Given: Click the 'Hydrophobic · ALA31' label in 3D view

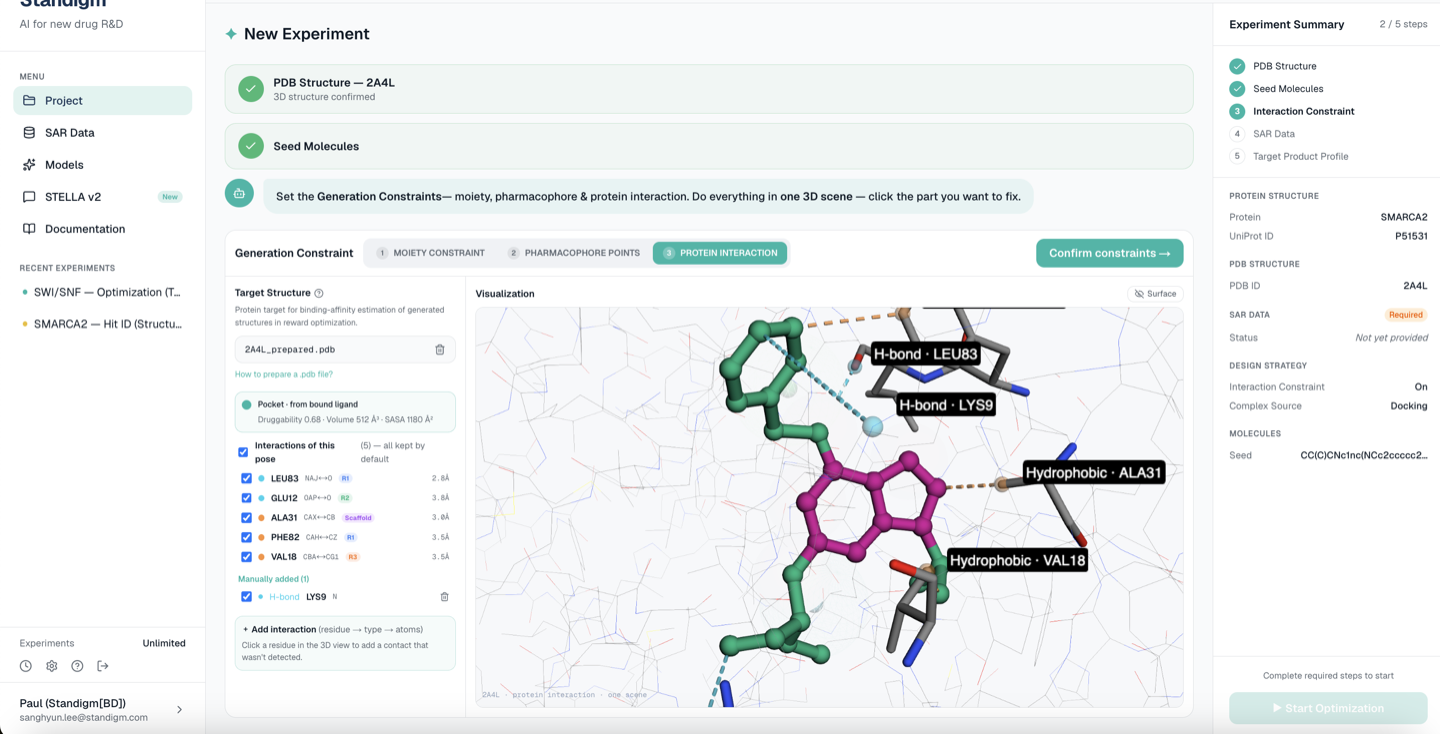Looking at the screenshot, I should click(1094, 472).
